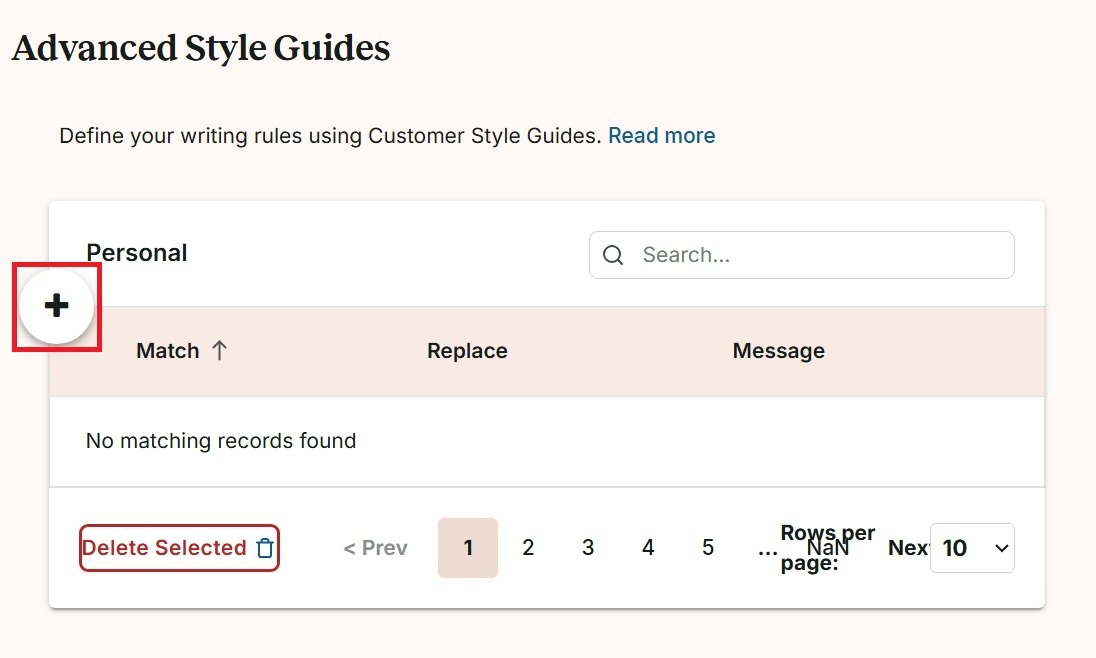Click Delete Selected button
Viewport: 1096px width, 658px height.
coord(180,548)
